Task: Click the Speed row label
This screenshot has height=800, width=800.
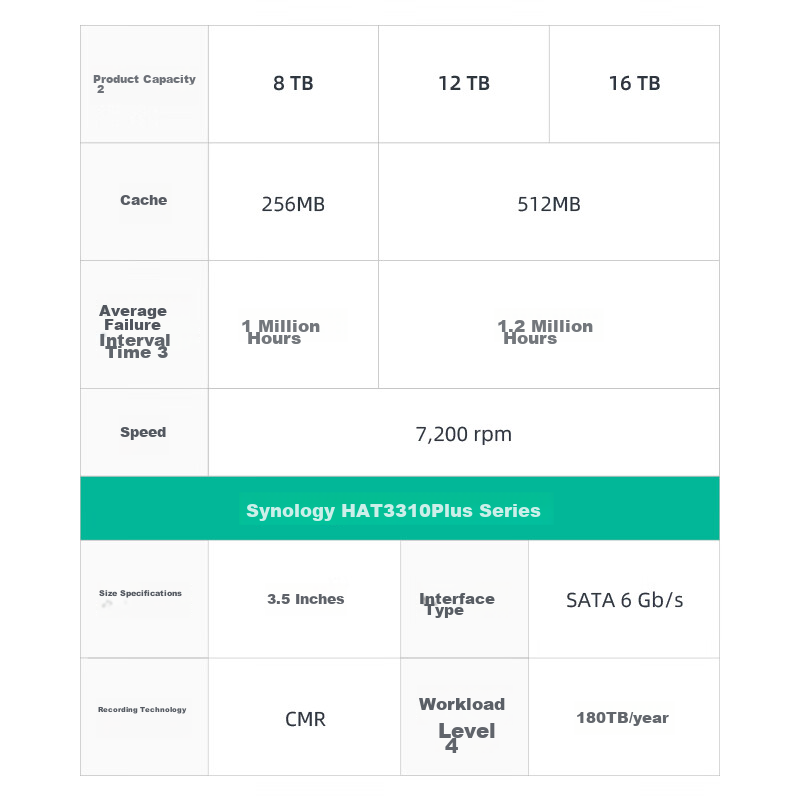Action: [143, 432]
